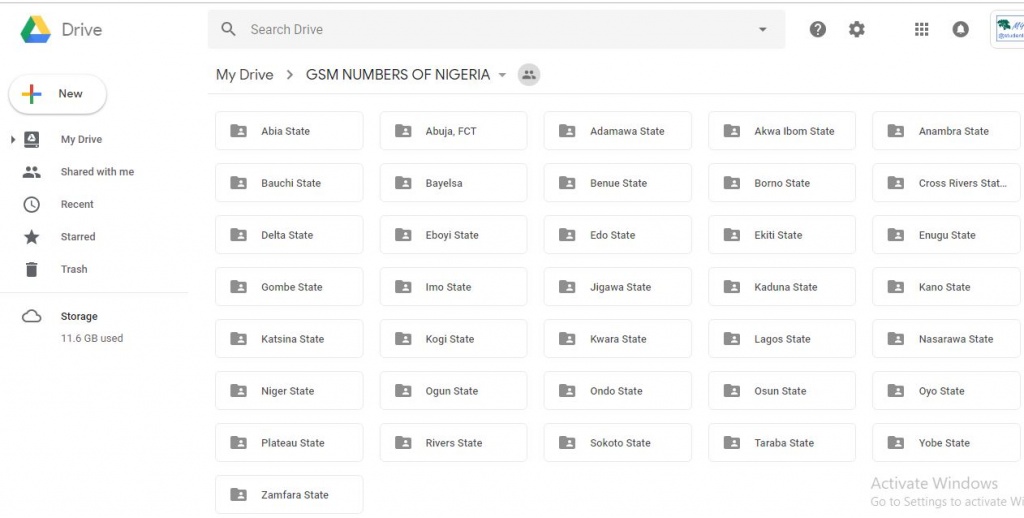1024x518 pixels.
Task: Click the notifications bell icon
Action: pyautogui.click(x=960, y=30)
